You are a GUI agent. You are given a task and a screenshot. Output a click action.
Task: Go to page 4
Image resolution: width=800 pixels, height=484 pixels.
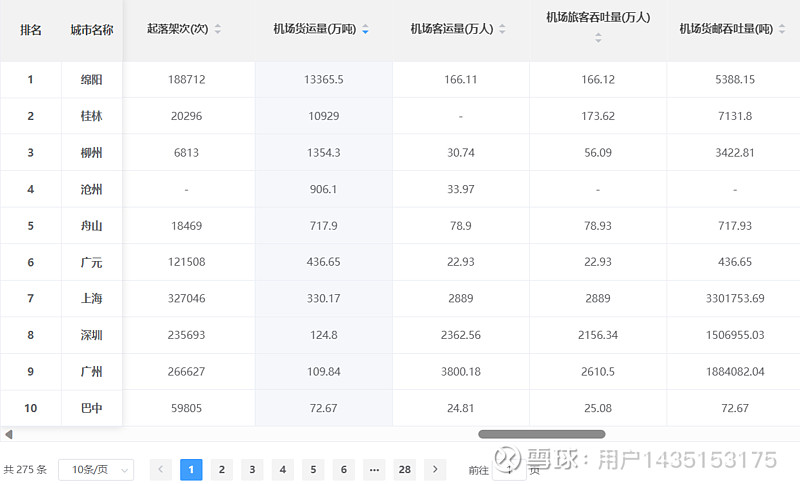coord(283,470)
